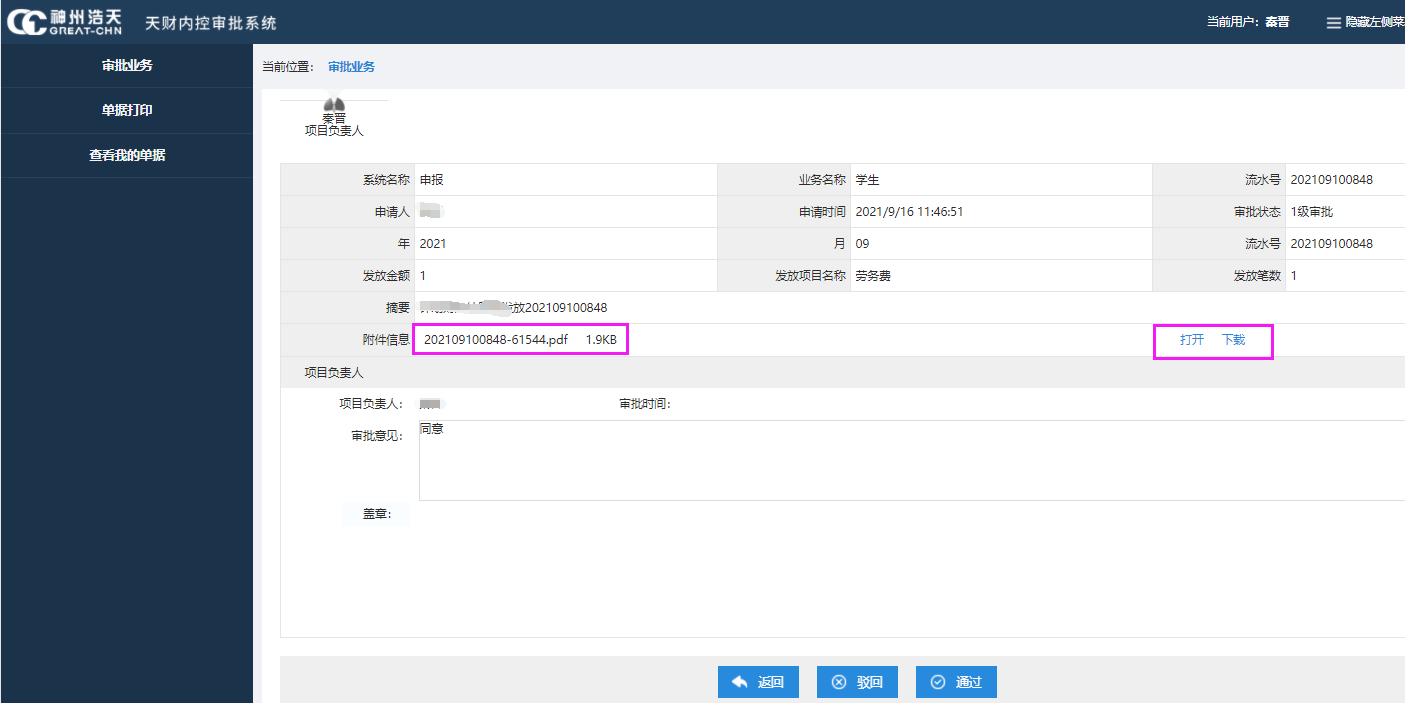The width and height of the screenshot is (1405, 703).
Task: Click the 发放金额 label cell
Action: [x=348, y=276]
